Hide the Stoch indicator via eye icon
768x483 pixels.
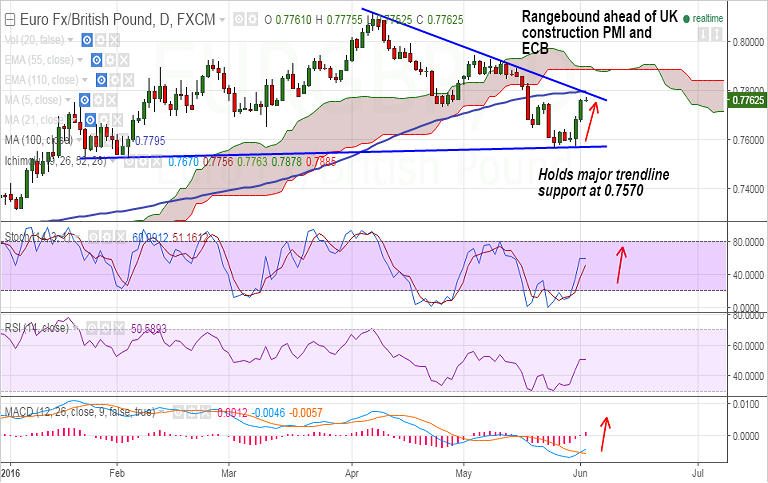[93, 238]
